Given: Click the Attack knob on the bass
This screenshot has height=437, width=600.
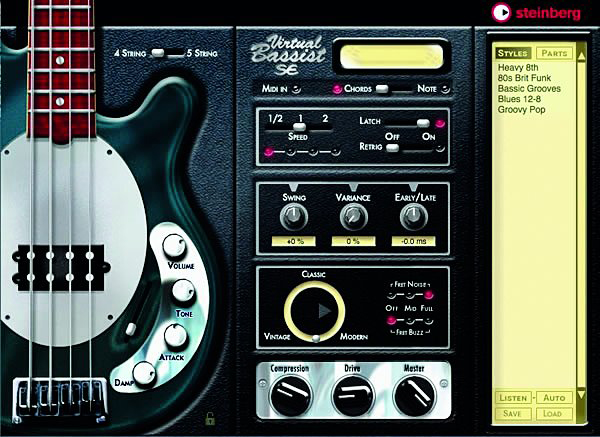Looking at the screenshot, I should [x=175, y=336].
